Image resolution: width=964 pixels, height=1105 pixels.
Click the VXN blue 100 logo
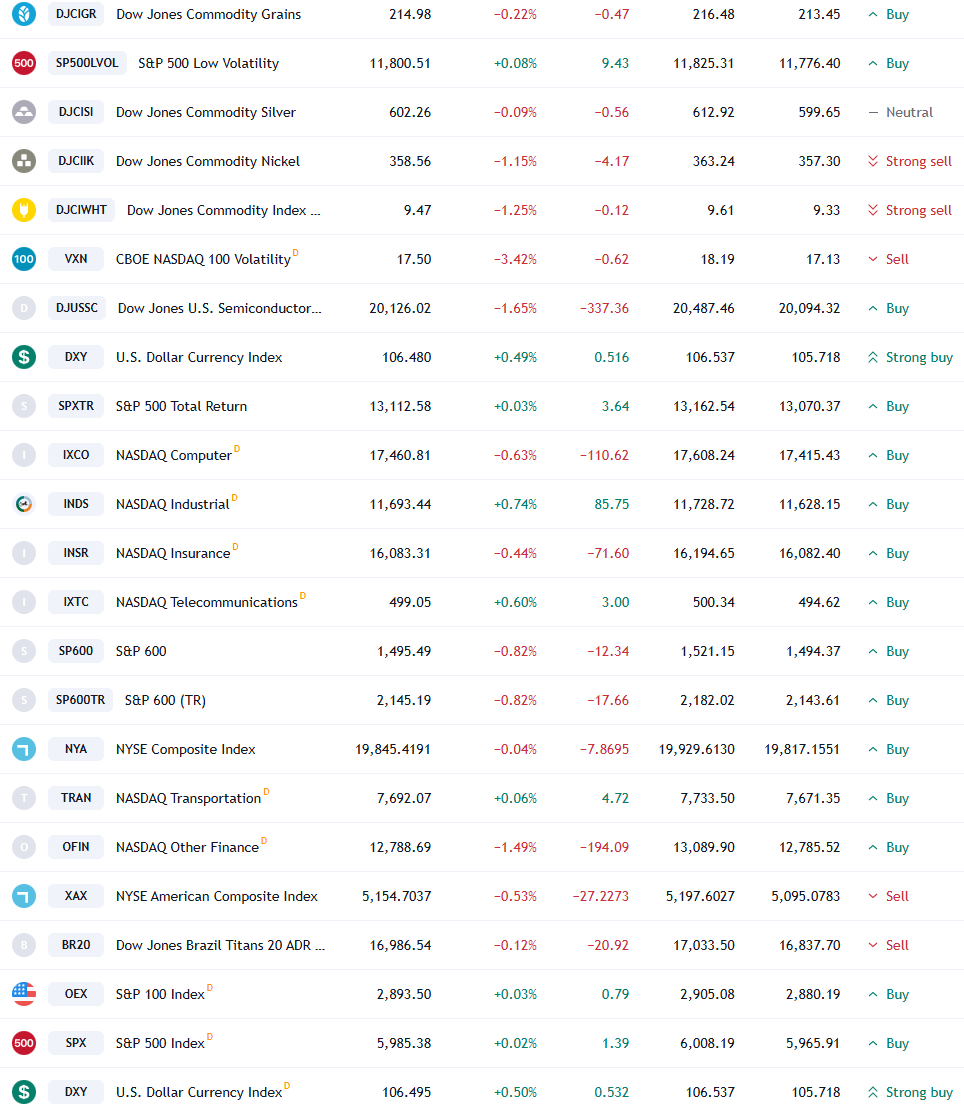24,259
